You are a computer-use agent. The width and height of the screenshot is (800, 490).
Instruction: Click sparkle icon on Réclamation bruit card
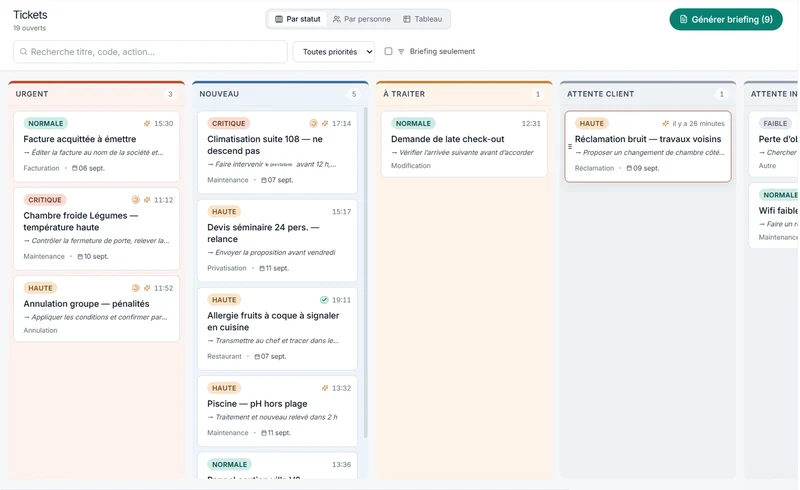coord(665,124)
